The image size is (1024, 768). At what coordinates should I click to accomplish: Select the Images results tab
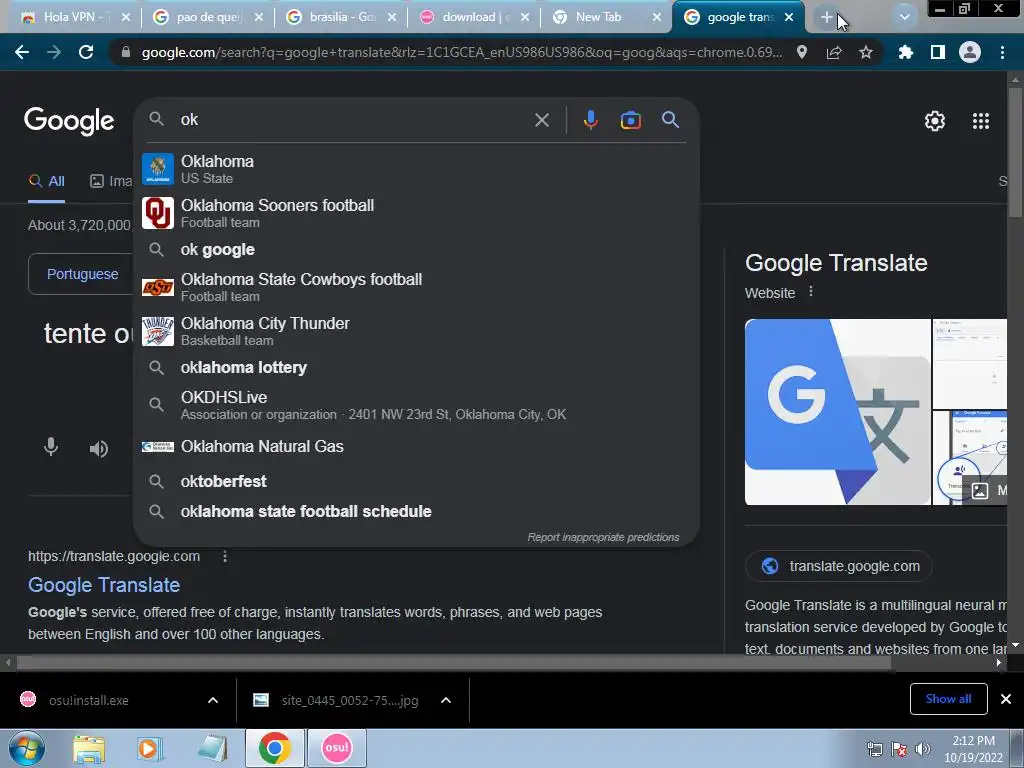coord(110,182)
